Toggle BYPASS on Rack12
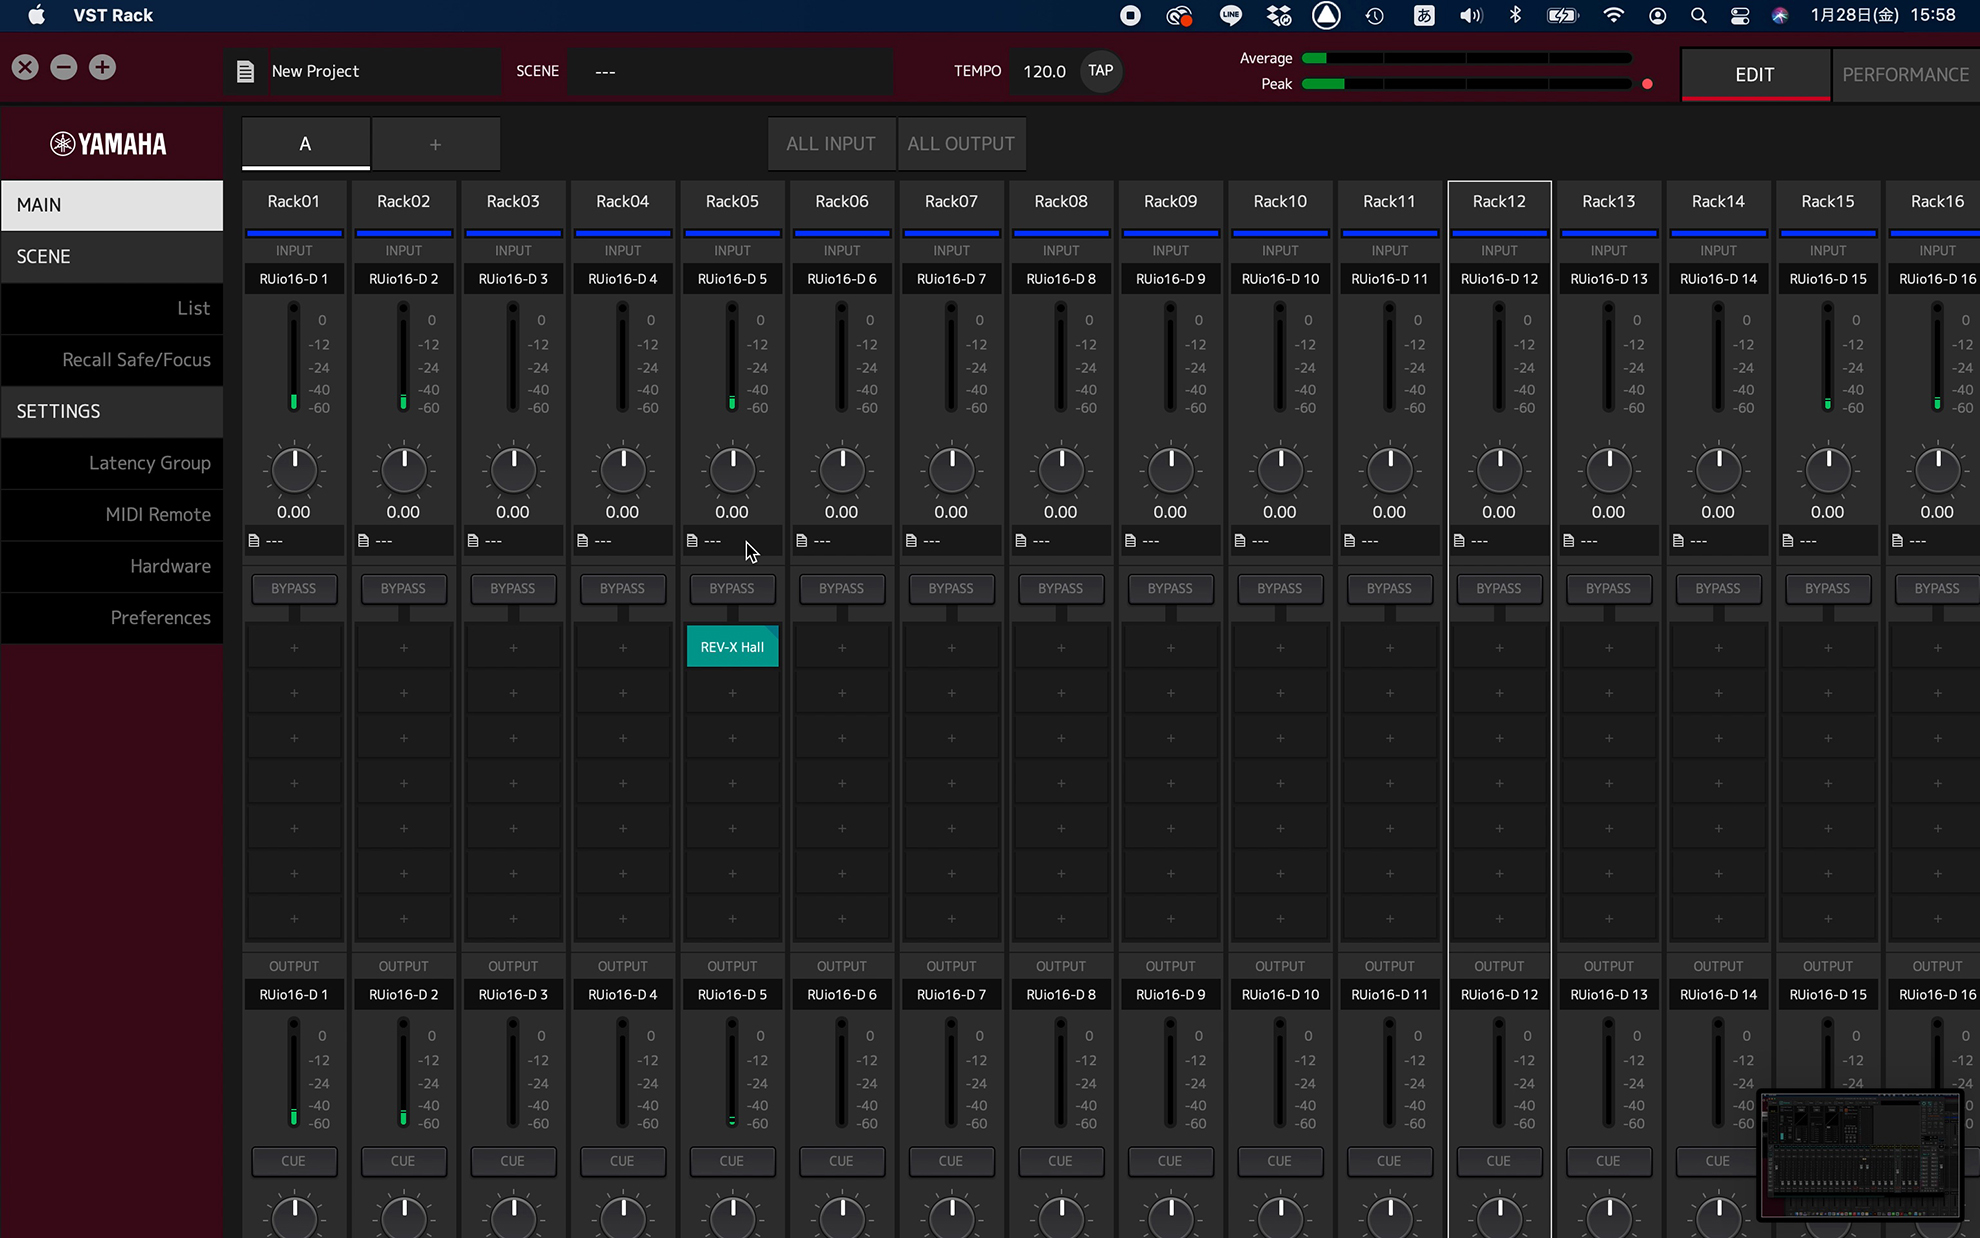1980x1238 pixels. pyautogui.click(x=1498, y=588)
